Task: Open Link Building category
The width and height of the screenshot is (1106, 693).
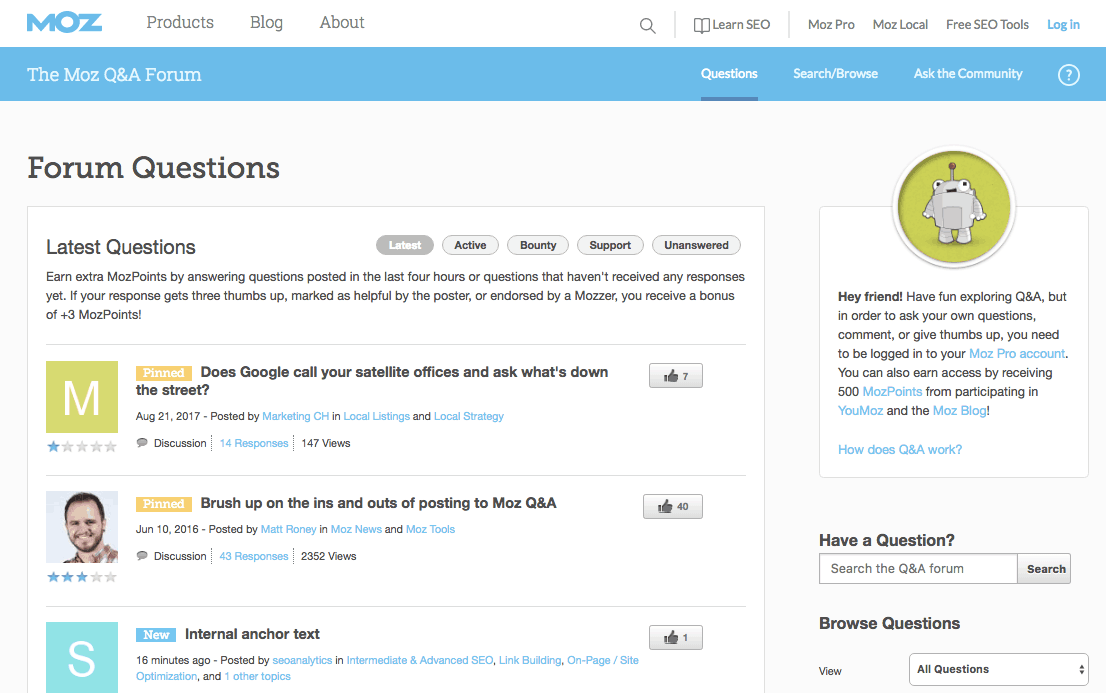Action: point(530,661)
